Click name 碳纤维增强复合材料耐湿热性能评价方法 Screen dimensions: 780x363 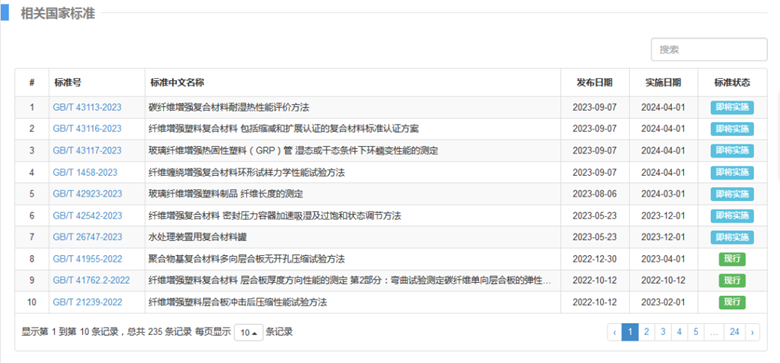229,107
